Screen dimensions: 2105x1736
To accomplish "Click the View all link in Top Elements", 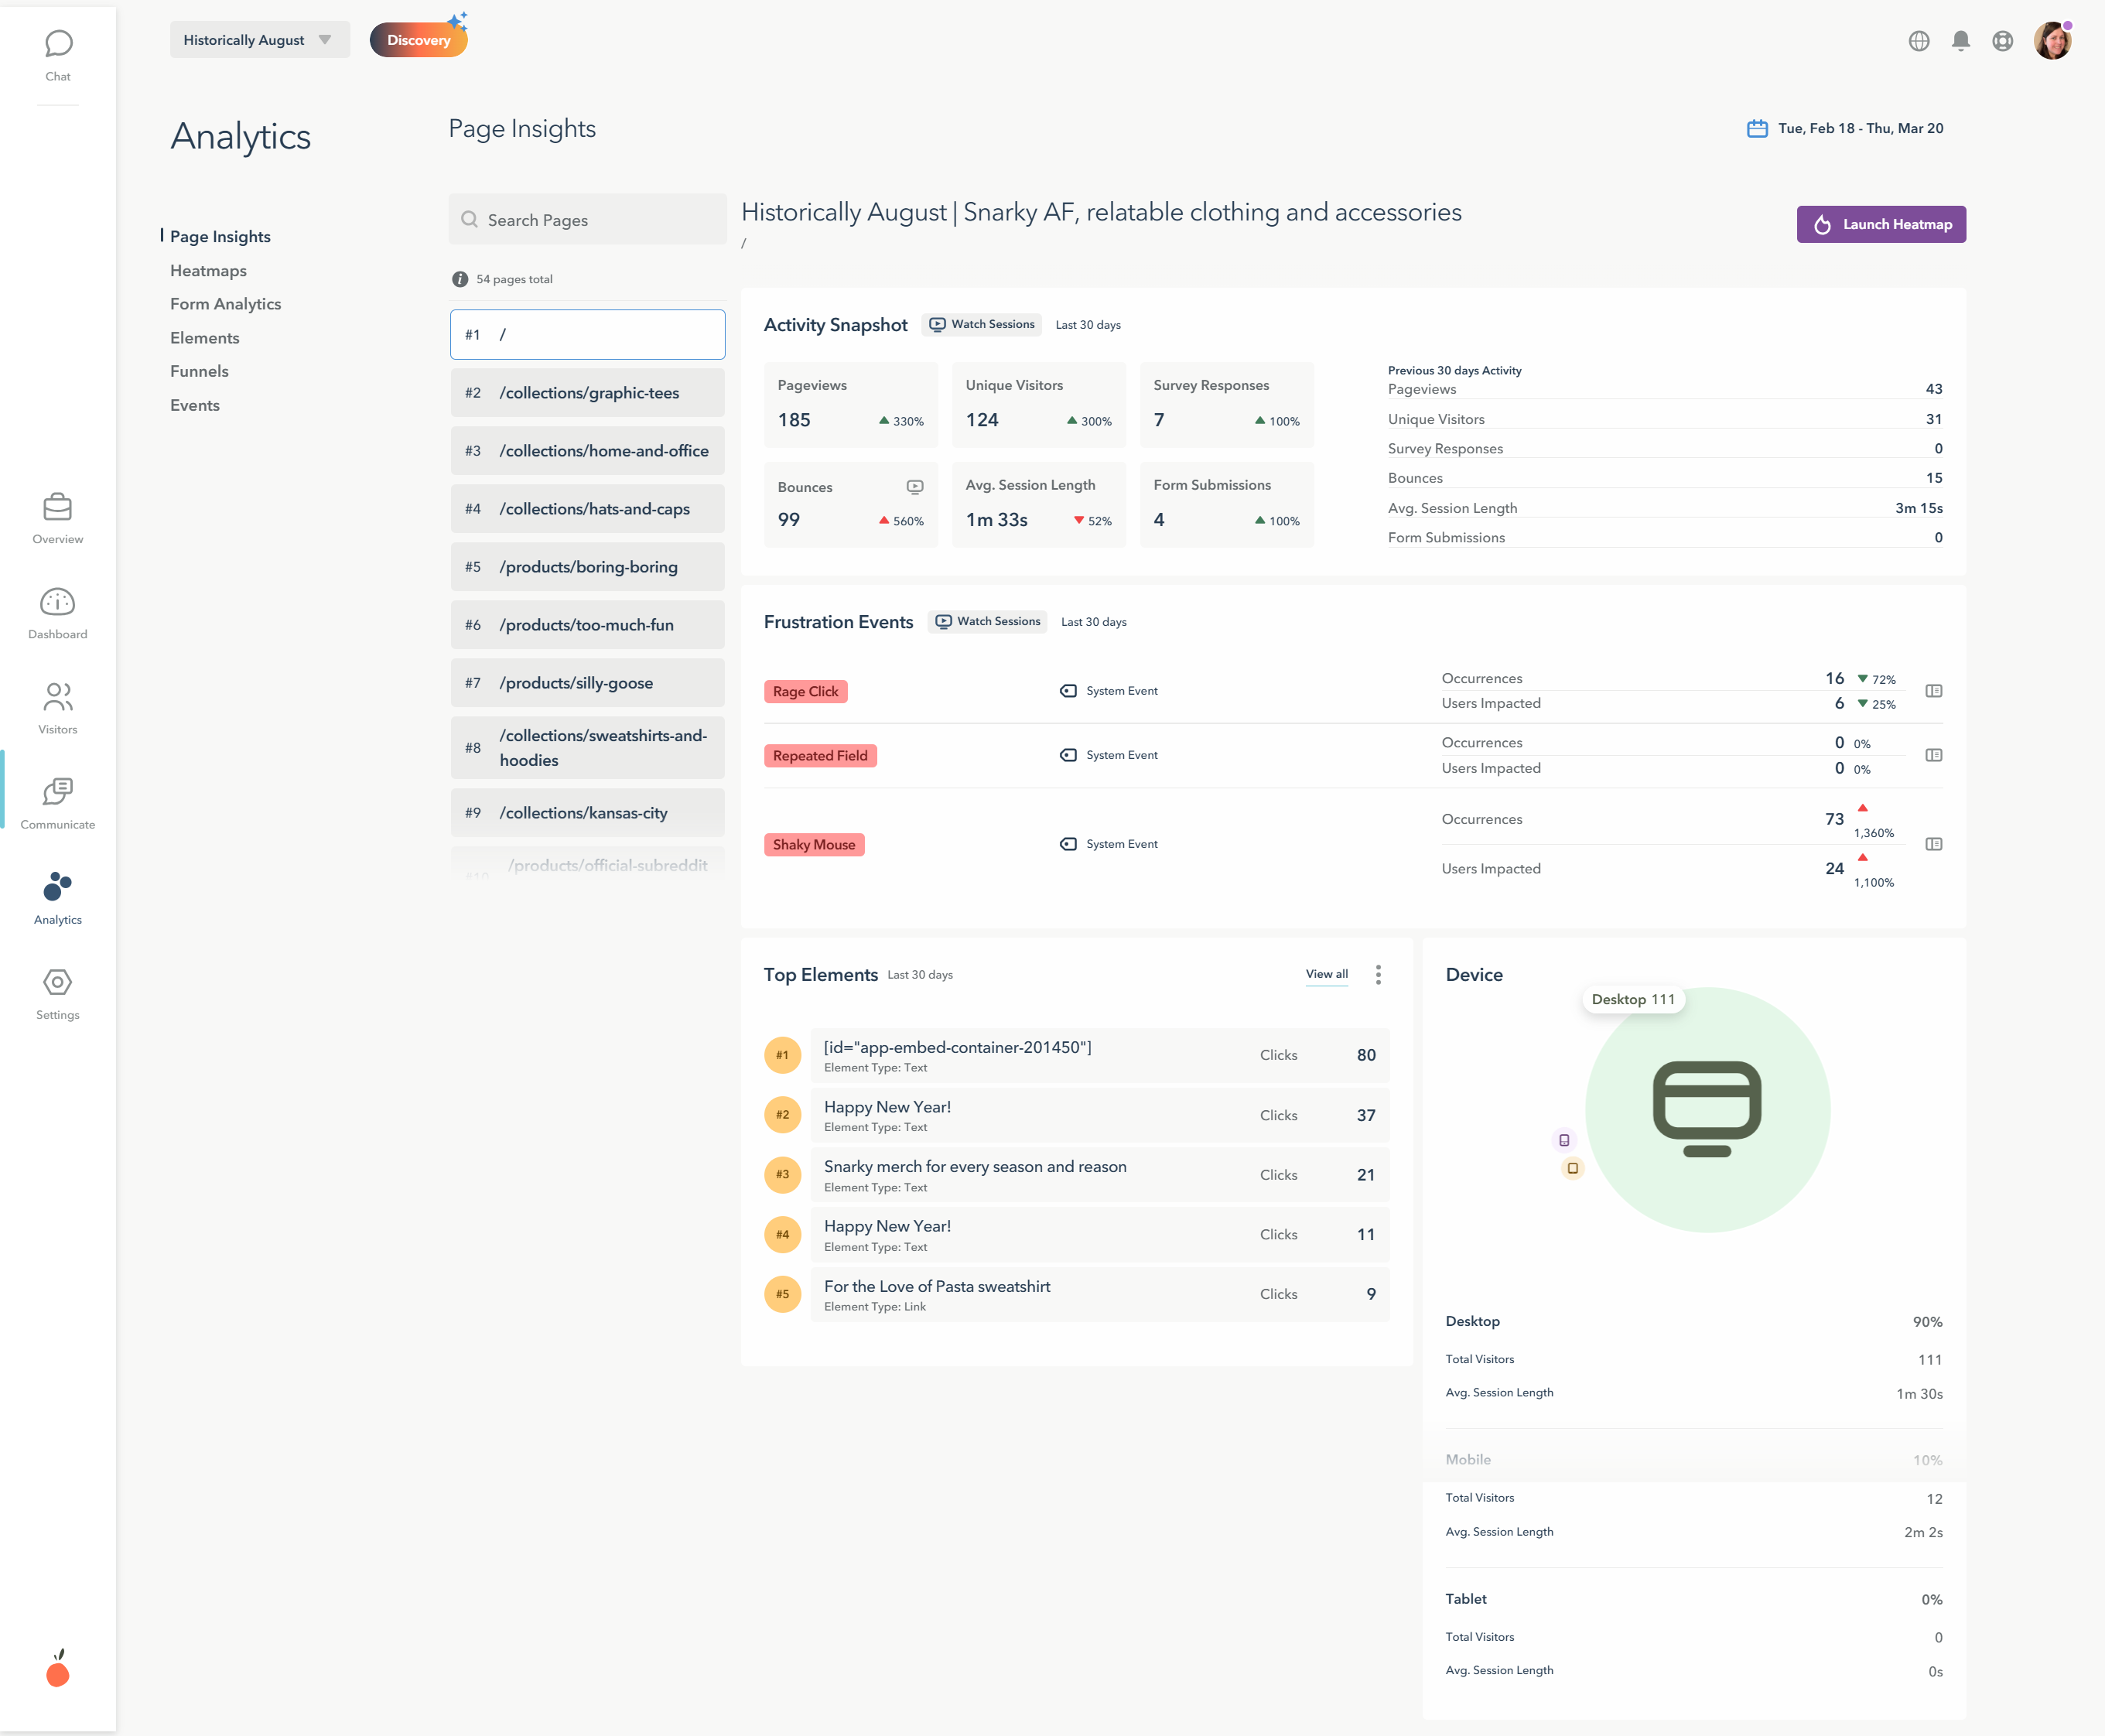I will 1326,974.
